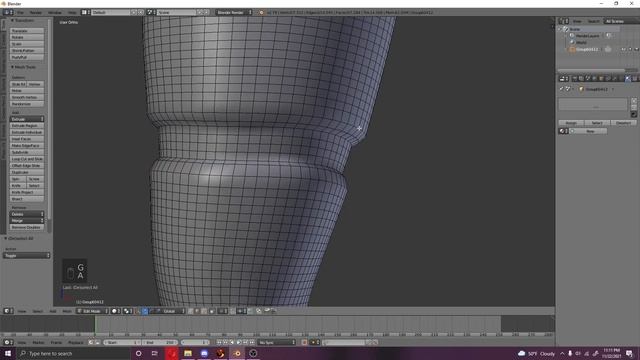Click the Subdivide button
The height and width of the screenshot is (360, 640).
click(x=27, y=152)
